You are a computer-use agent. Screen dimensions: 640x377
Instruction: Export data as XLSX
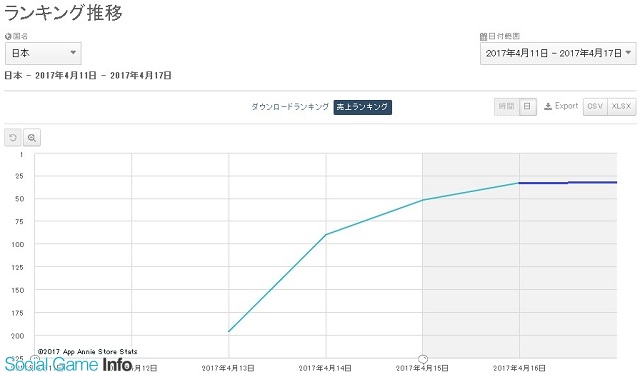tap(622, 106)
